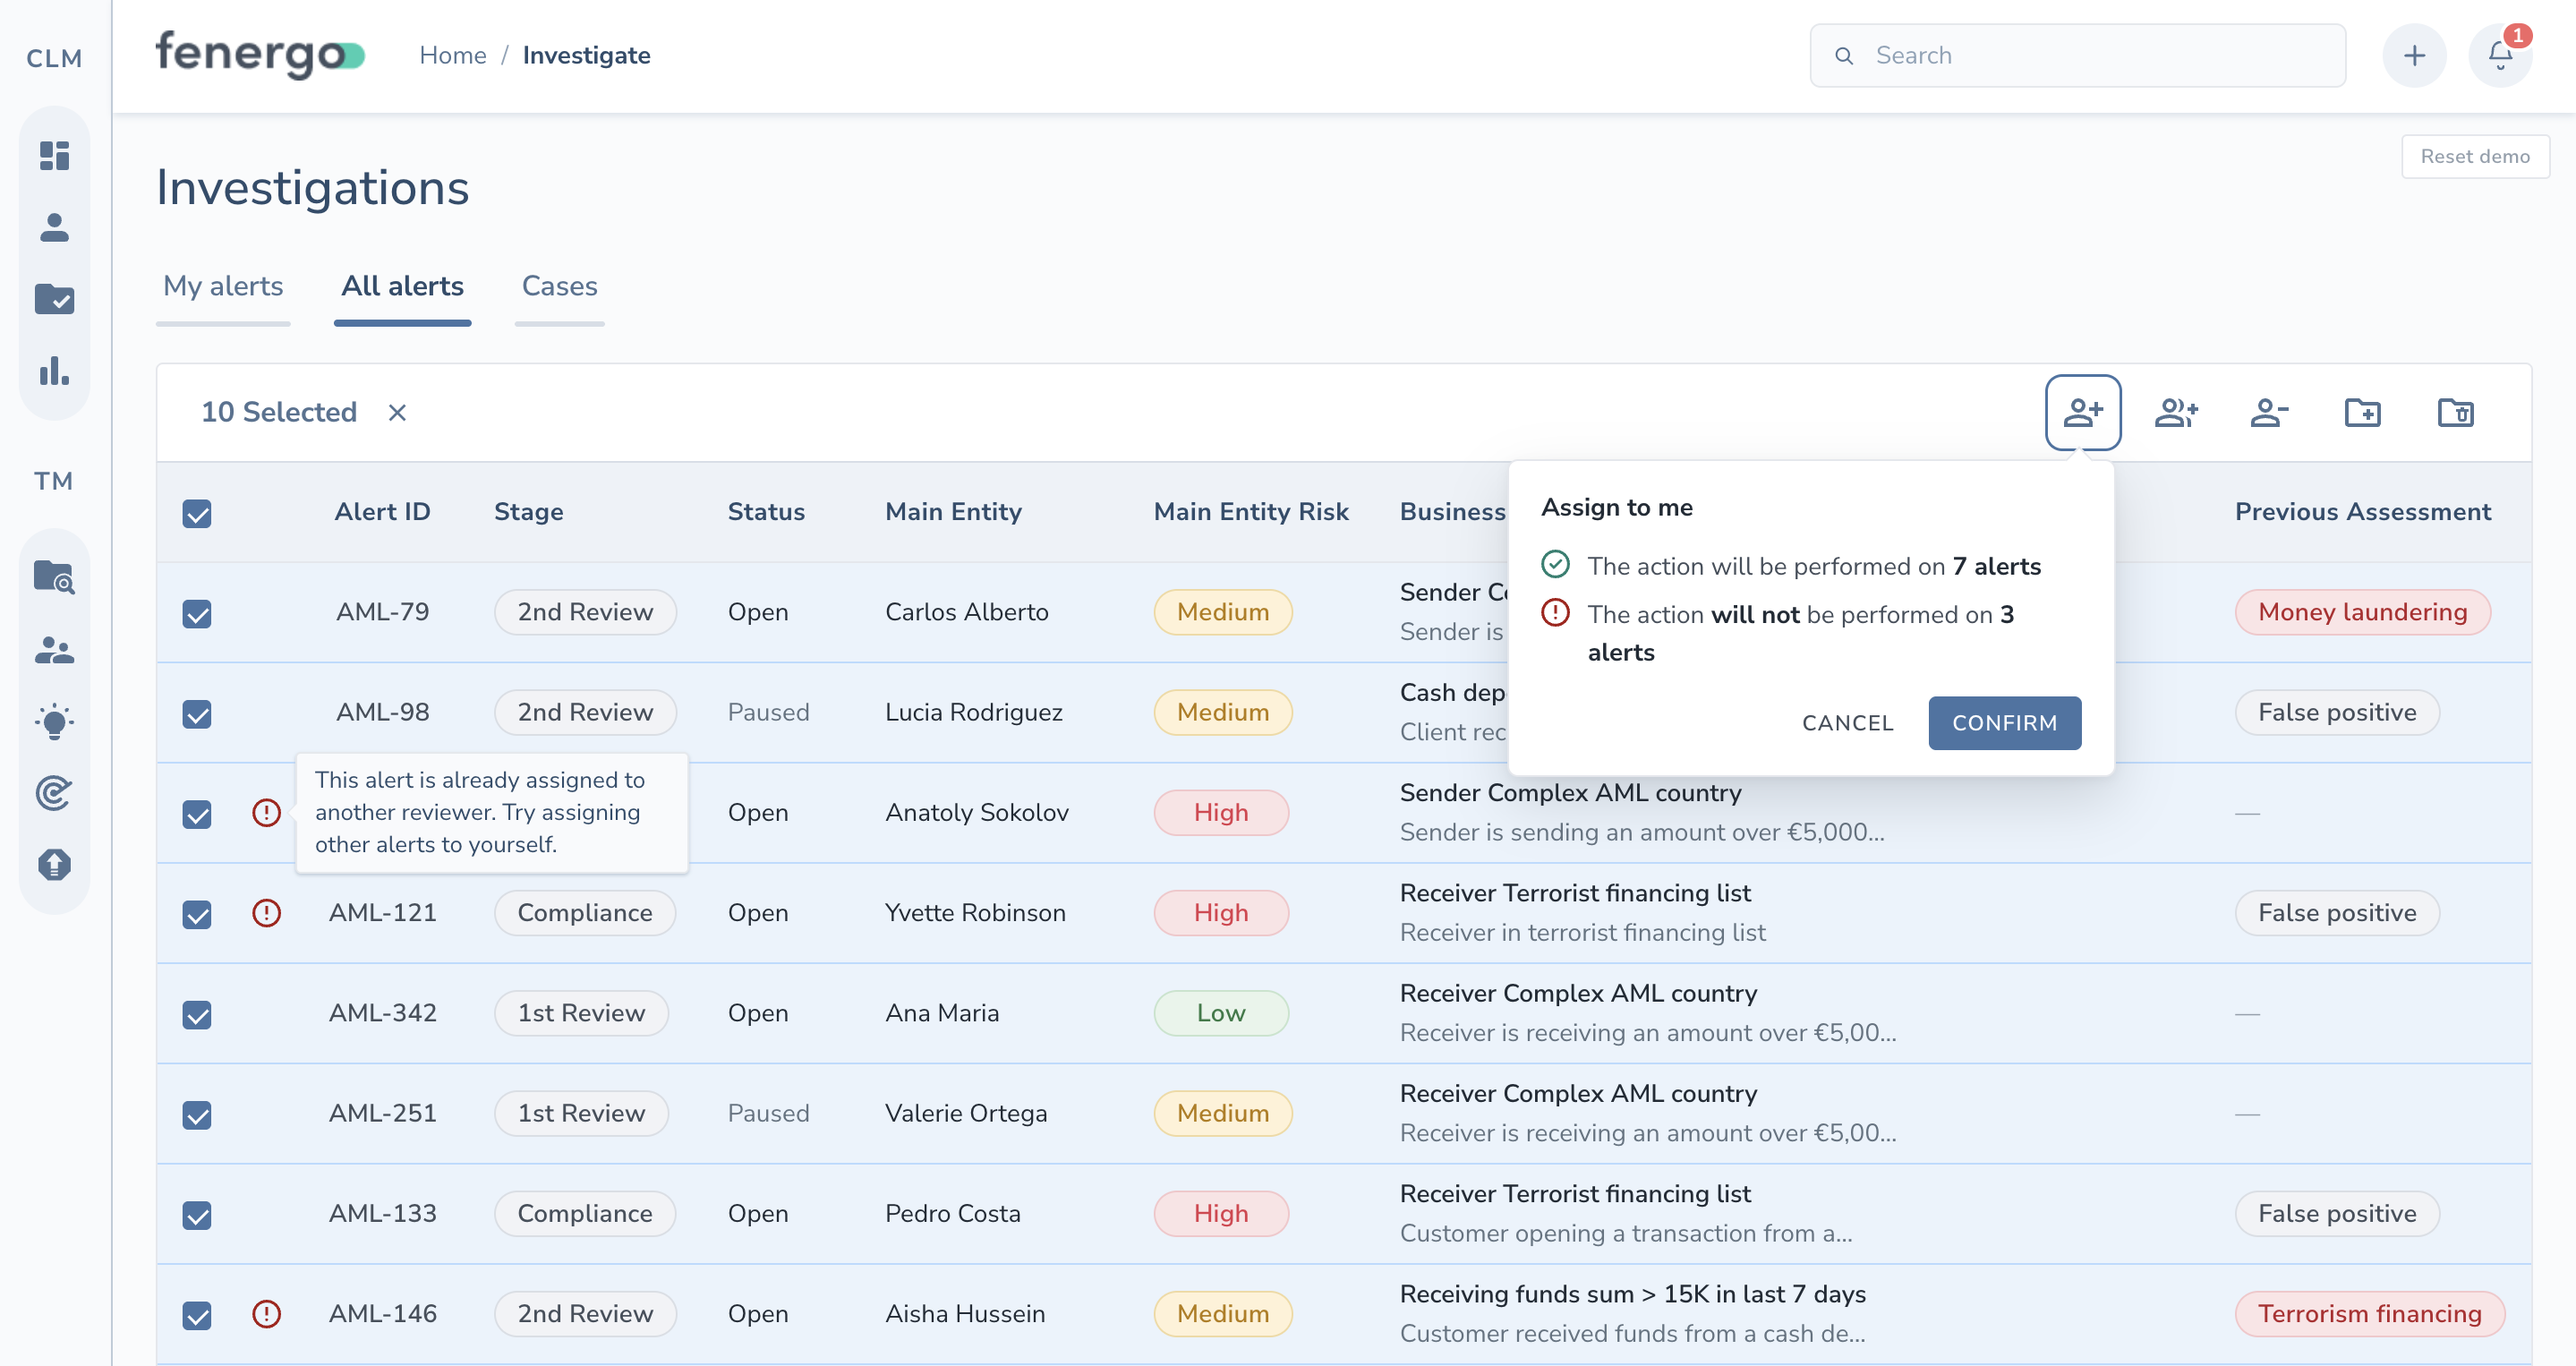The width and height of the screenshot is (2576, 1366).
Task: Uncheck the AML-133 row checkbox
Action: [197, 1214]
